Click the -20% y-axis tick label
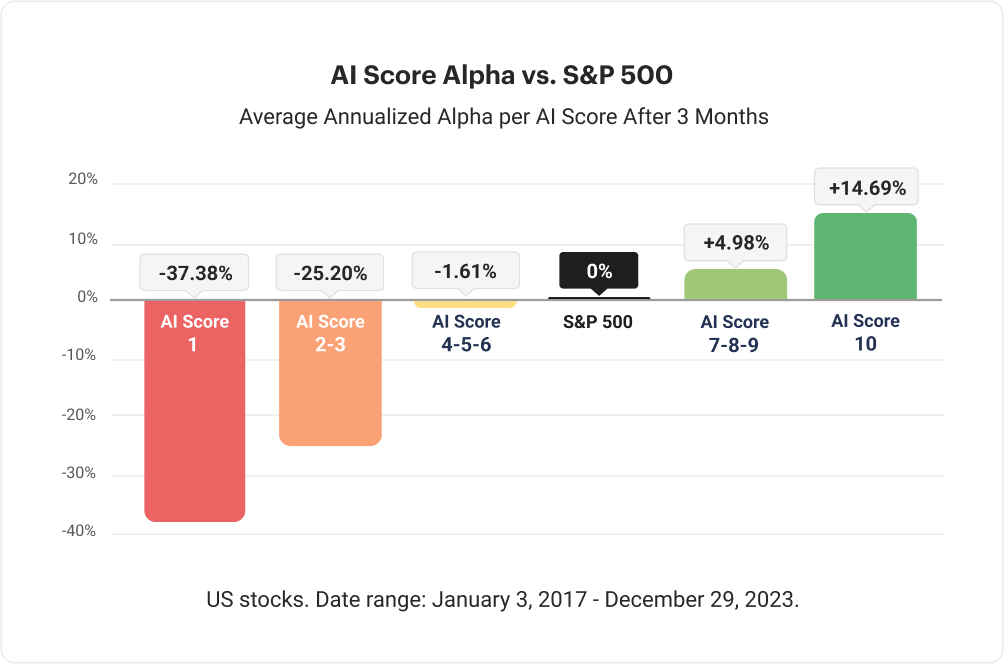The image size is (1004, 664). [x=79, y=414]
